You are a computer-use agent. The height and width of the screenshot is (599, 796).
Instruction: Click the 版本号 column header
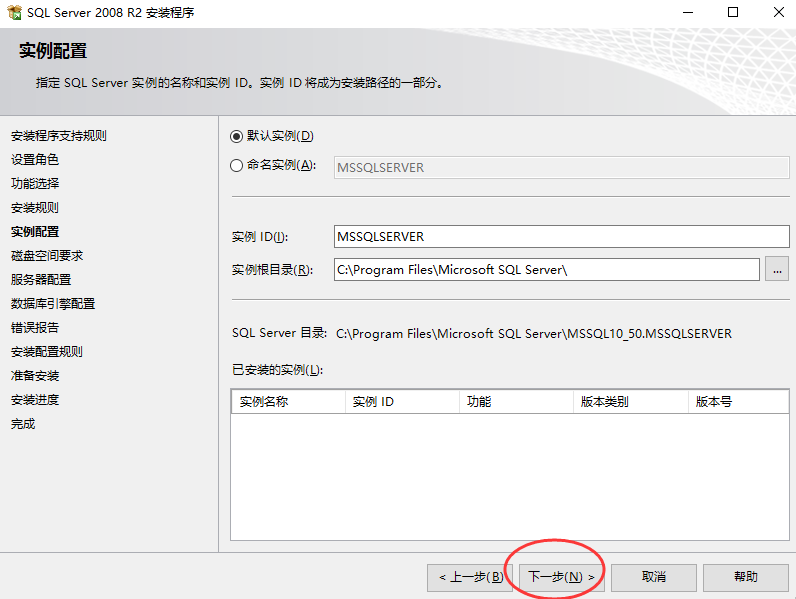point(739,402)
